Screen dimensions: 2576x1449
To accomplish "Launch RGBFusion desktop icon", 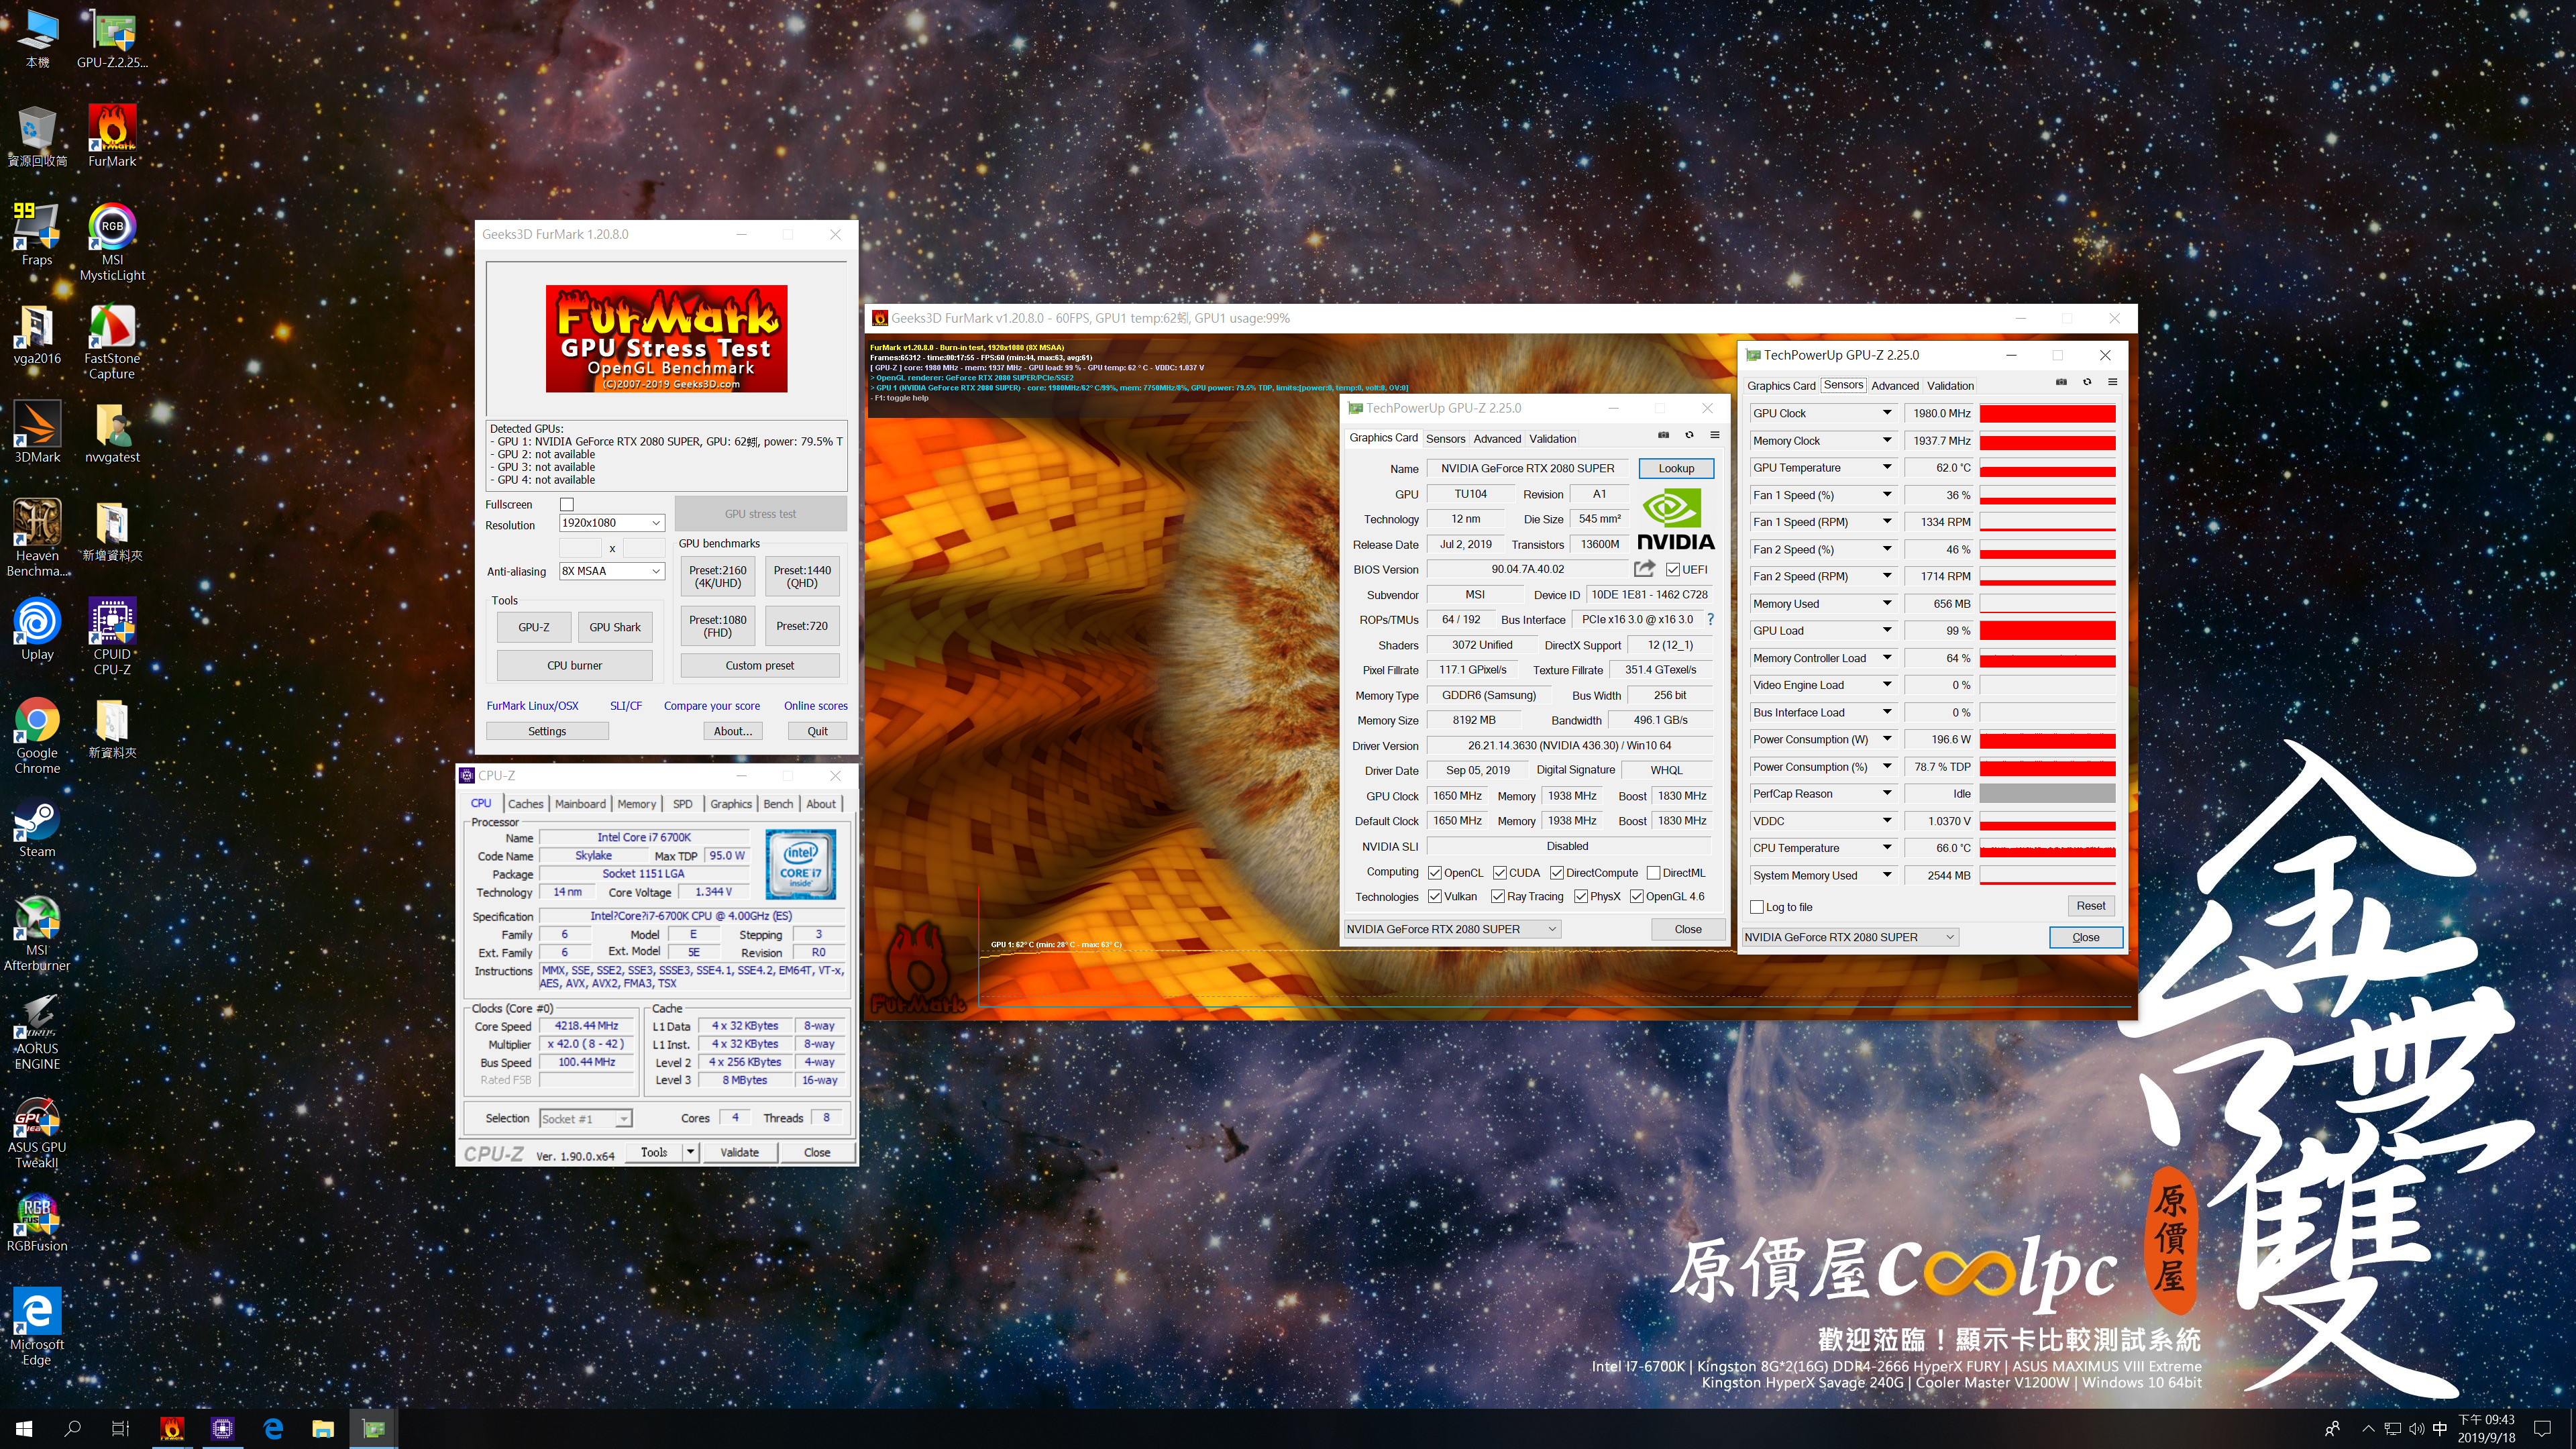I will (x=37, y=1223).
